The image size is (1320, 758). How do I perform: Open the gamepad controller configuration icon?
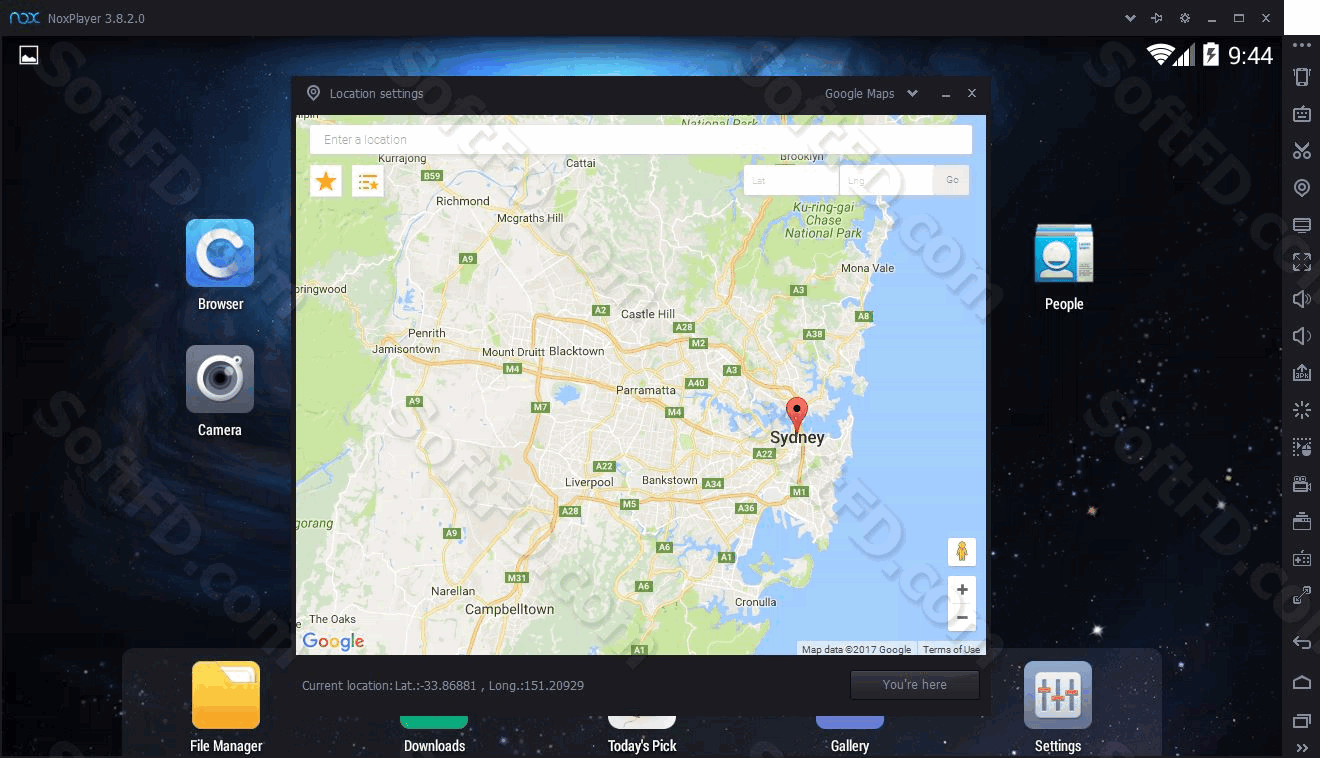click(x=1301, y=558)
